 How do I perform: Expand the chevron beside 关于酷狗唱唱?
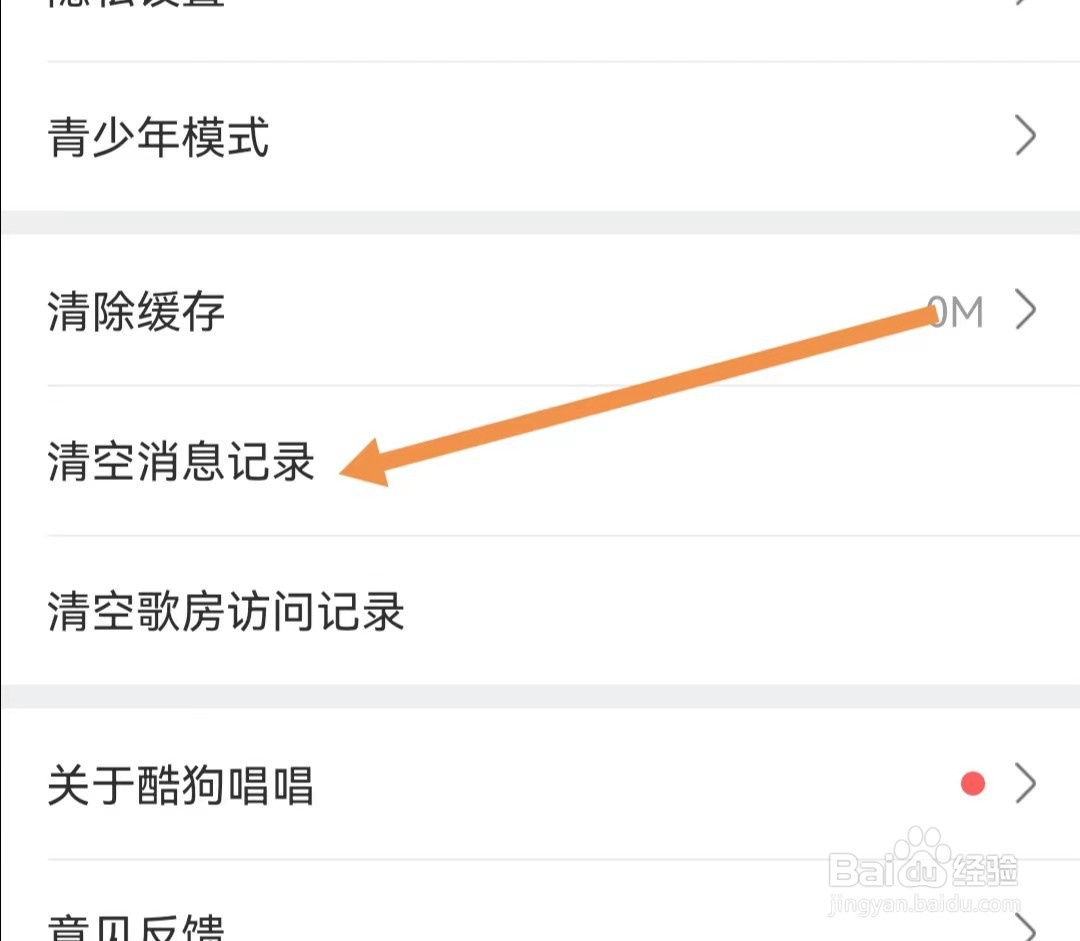pyautogui.click(x=1026, y=784)
